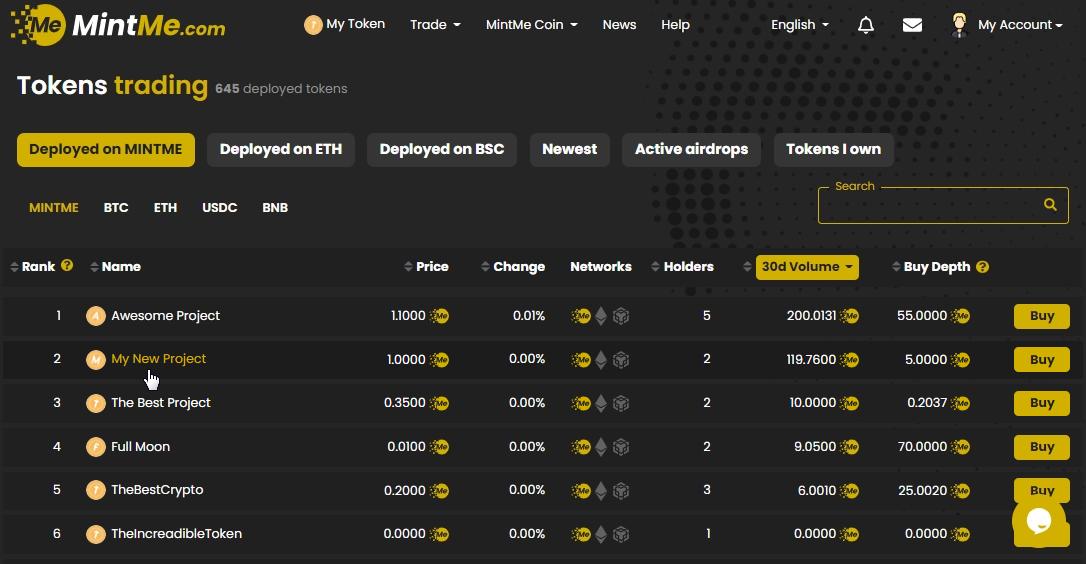The height and width of the screenshot is (564, 1086).
Task: Switch to the Deployed on ETH tab
Action: point(281,149)
